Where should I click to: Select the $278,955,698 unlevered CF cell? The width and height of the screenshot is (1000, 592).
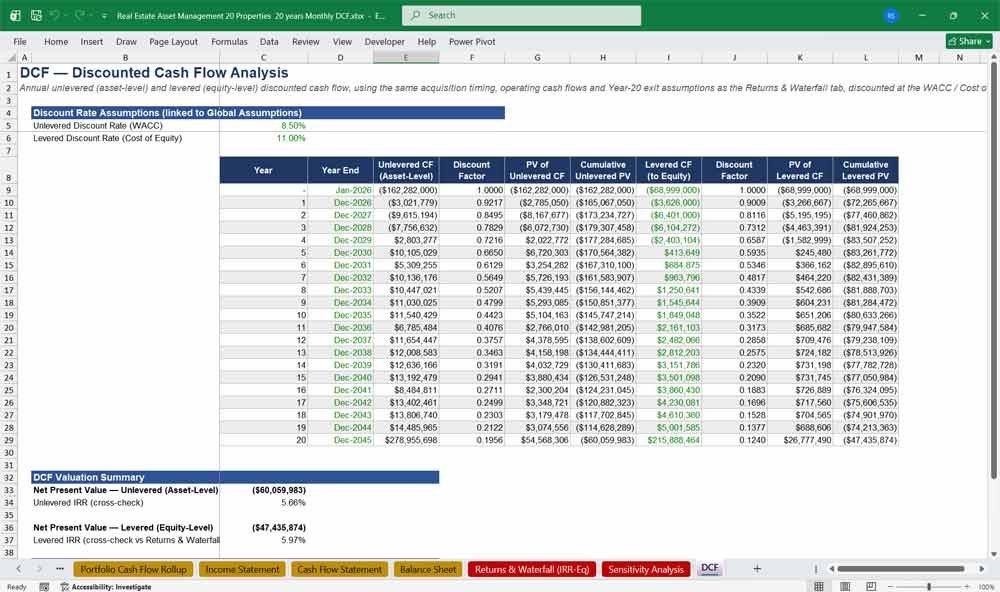(x=406, y=440)
